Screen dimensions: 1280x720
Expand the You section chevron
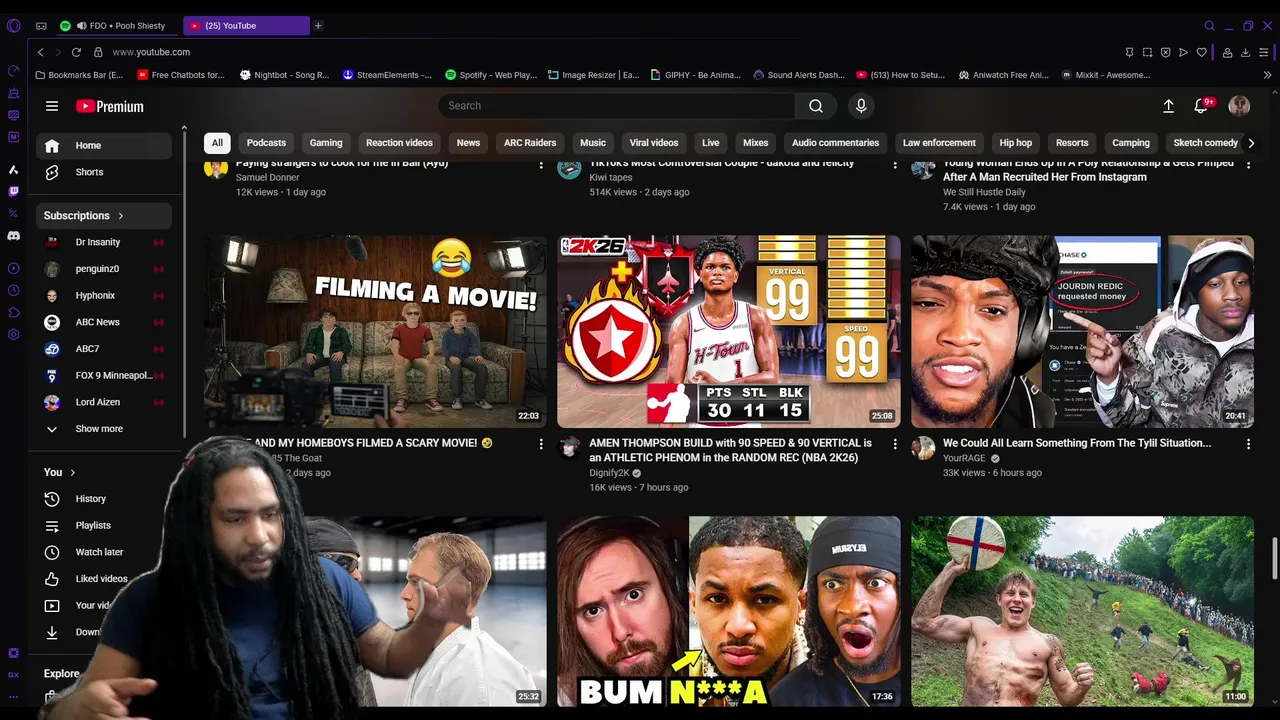coord(73,472)
